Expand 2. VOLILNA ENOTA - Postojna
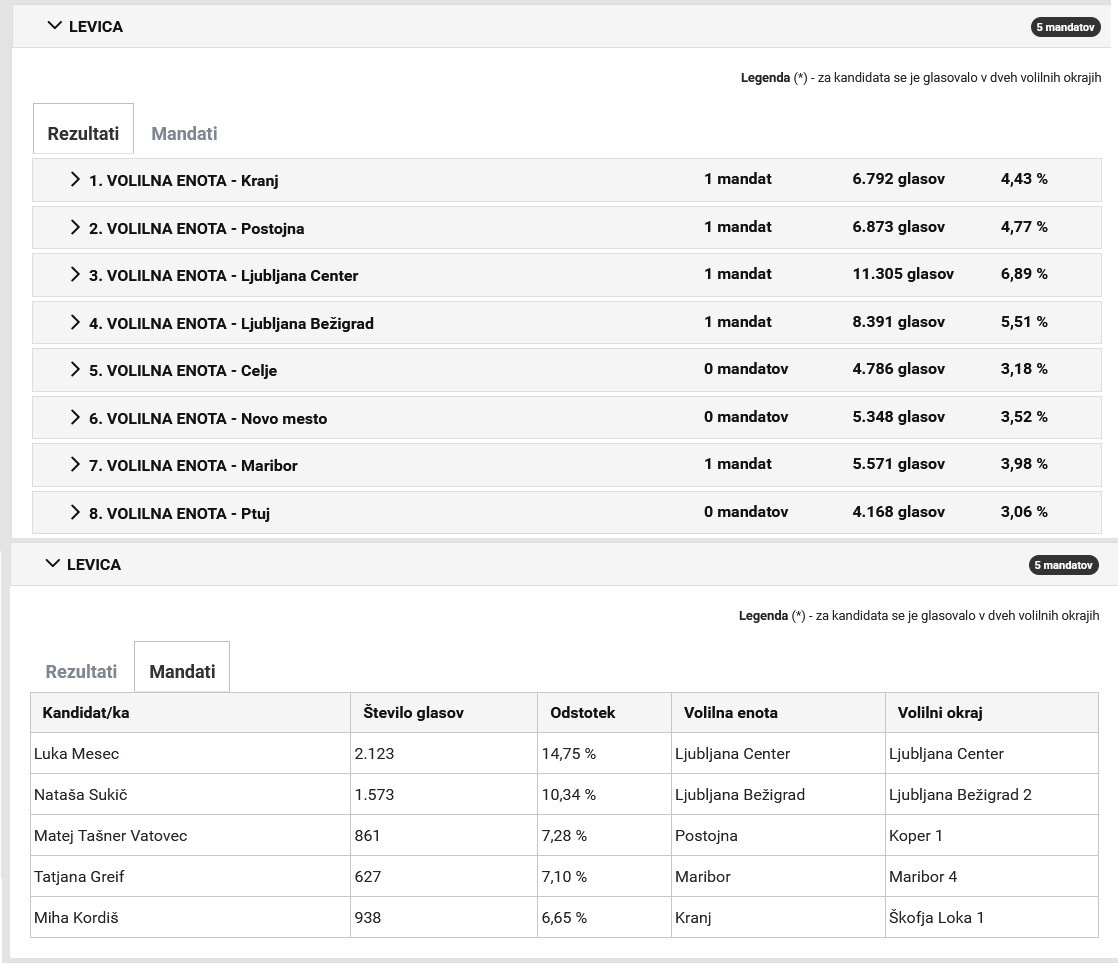 (567, 227)
